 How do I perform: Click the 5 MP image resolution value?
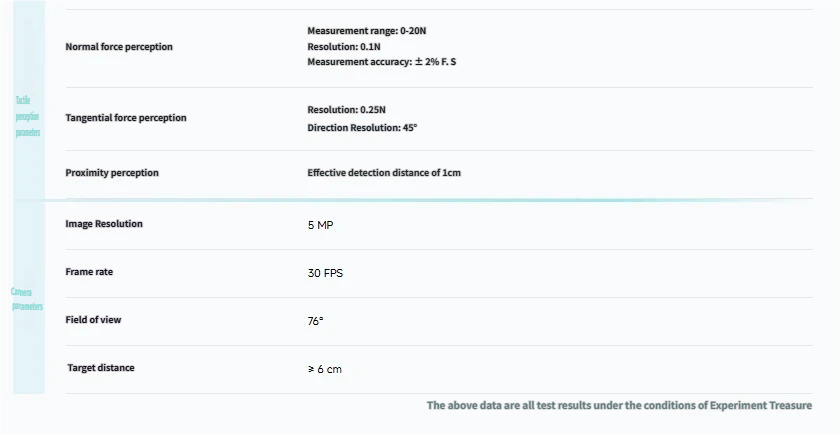(320, 225)
